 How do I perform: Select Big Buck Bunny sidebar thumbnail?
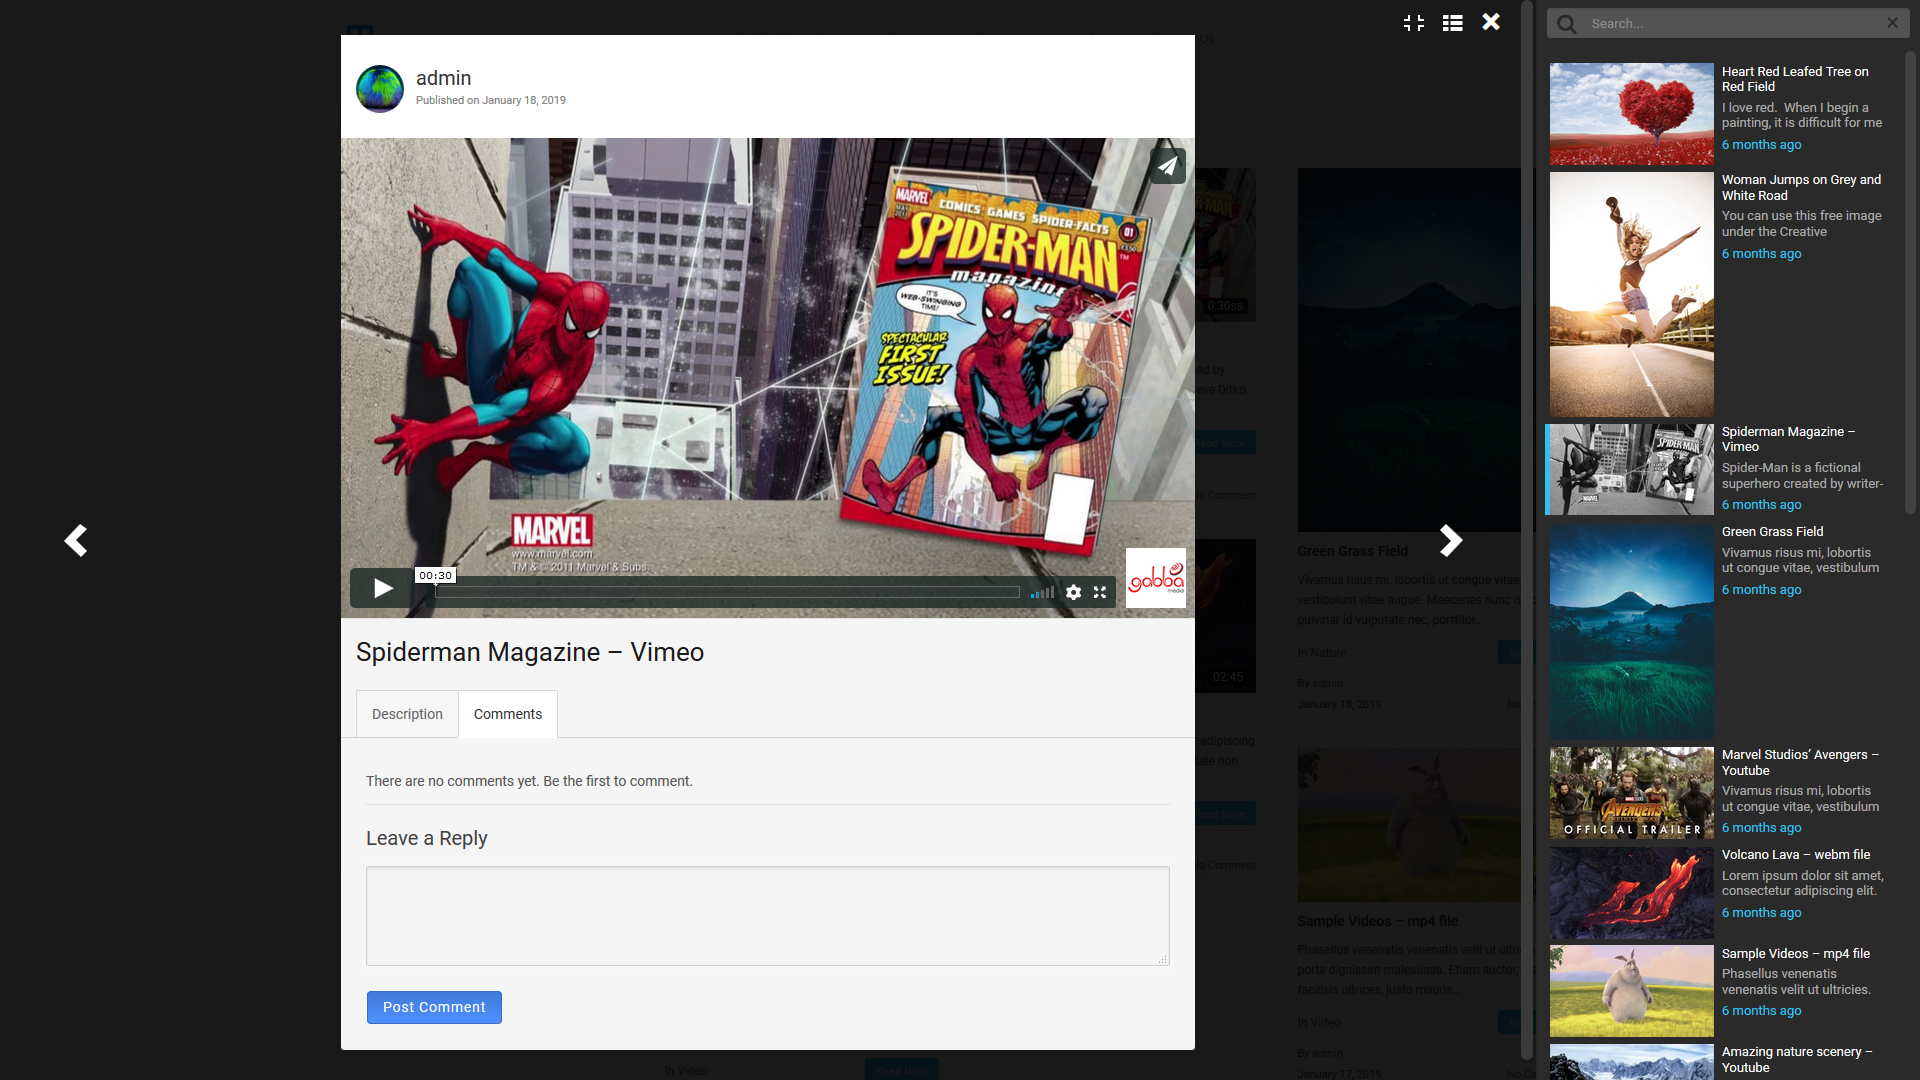coord(1632,991)
